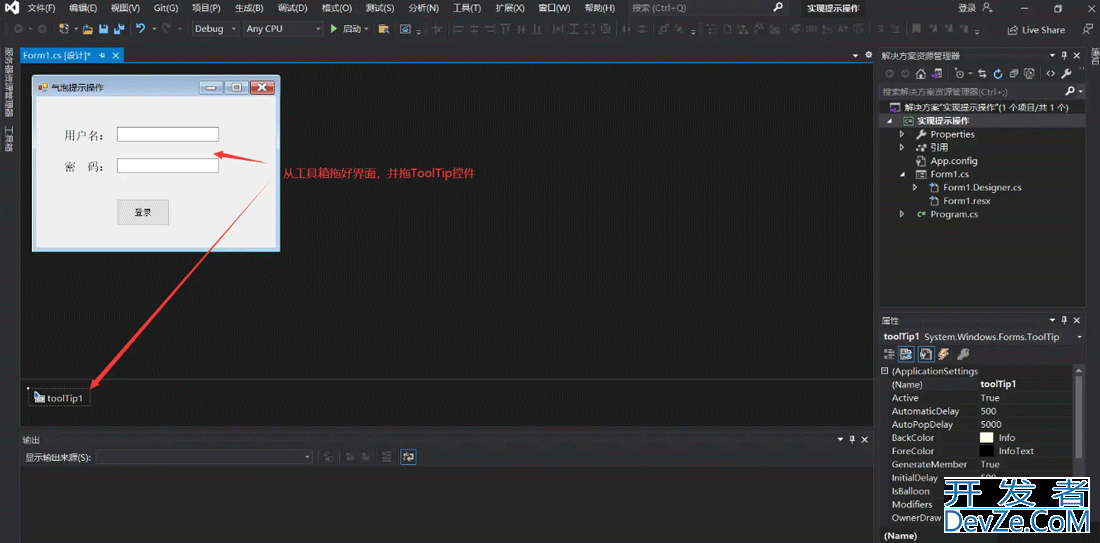Viewport: 1100px width, 543px height.
Task: Click the switch views icon in Solution Explorer
Action: point(936,74)
